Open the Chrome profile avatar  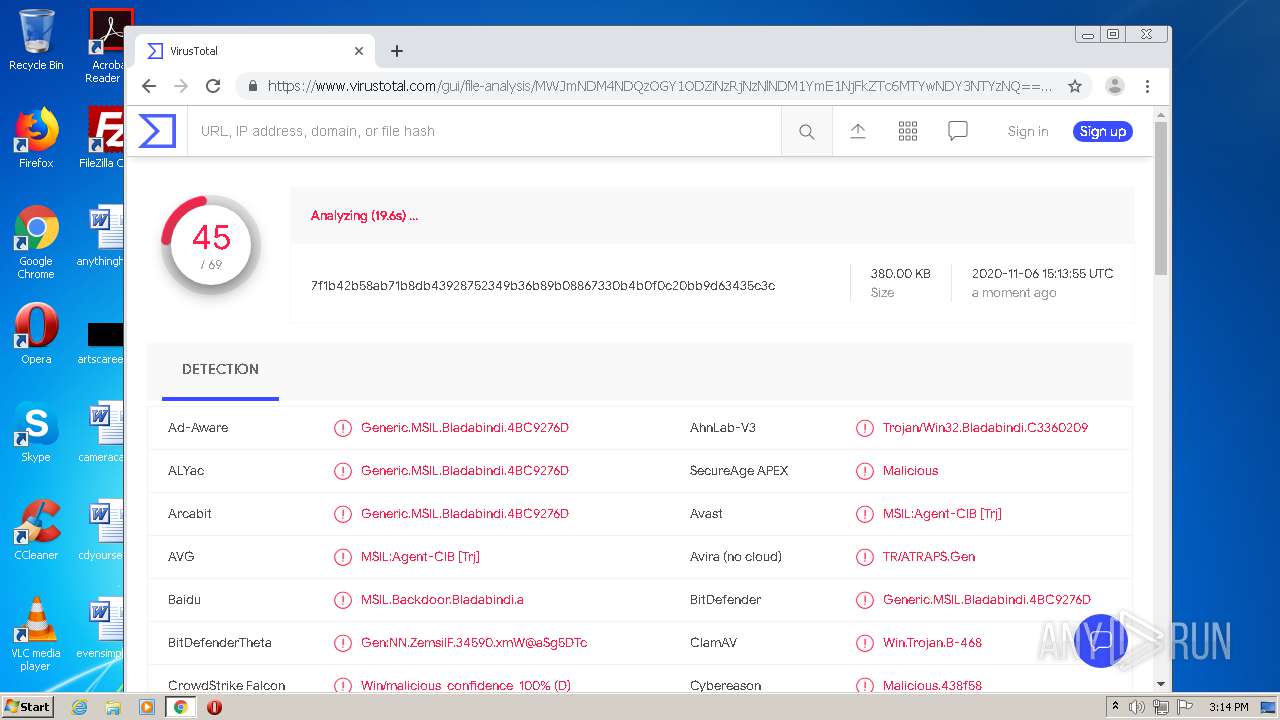click(x=1115, y=86)
